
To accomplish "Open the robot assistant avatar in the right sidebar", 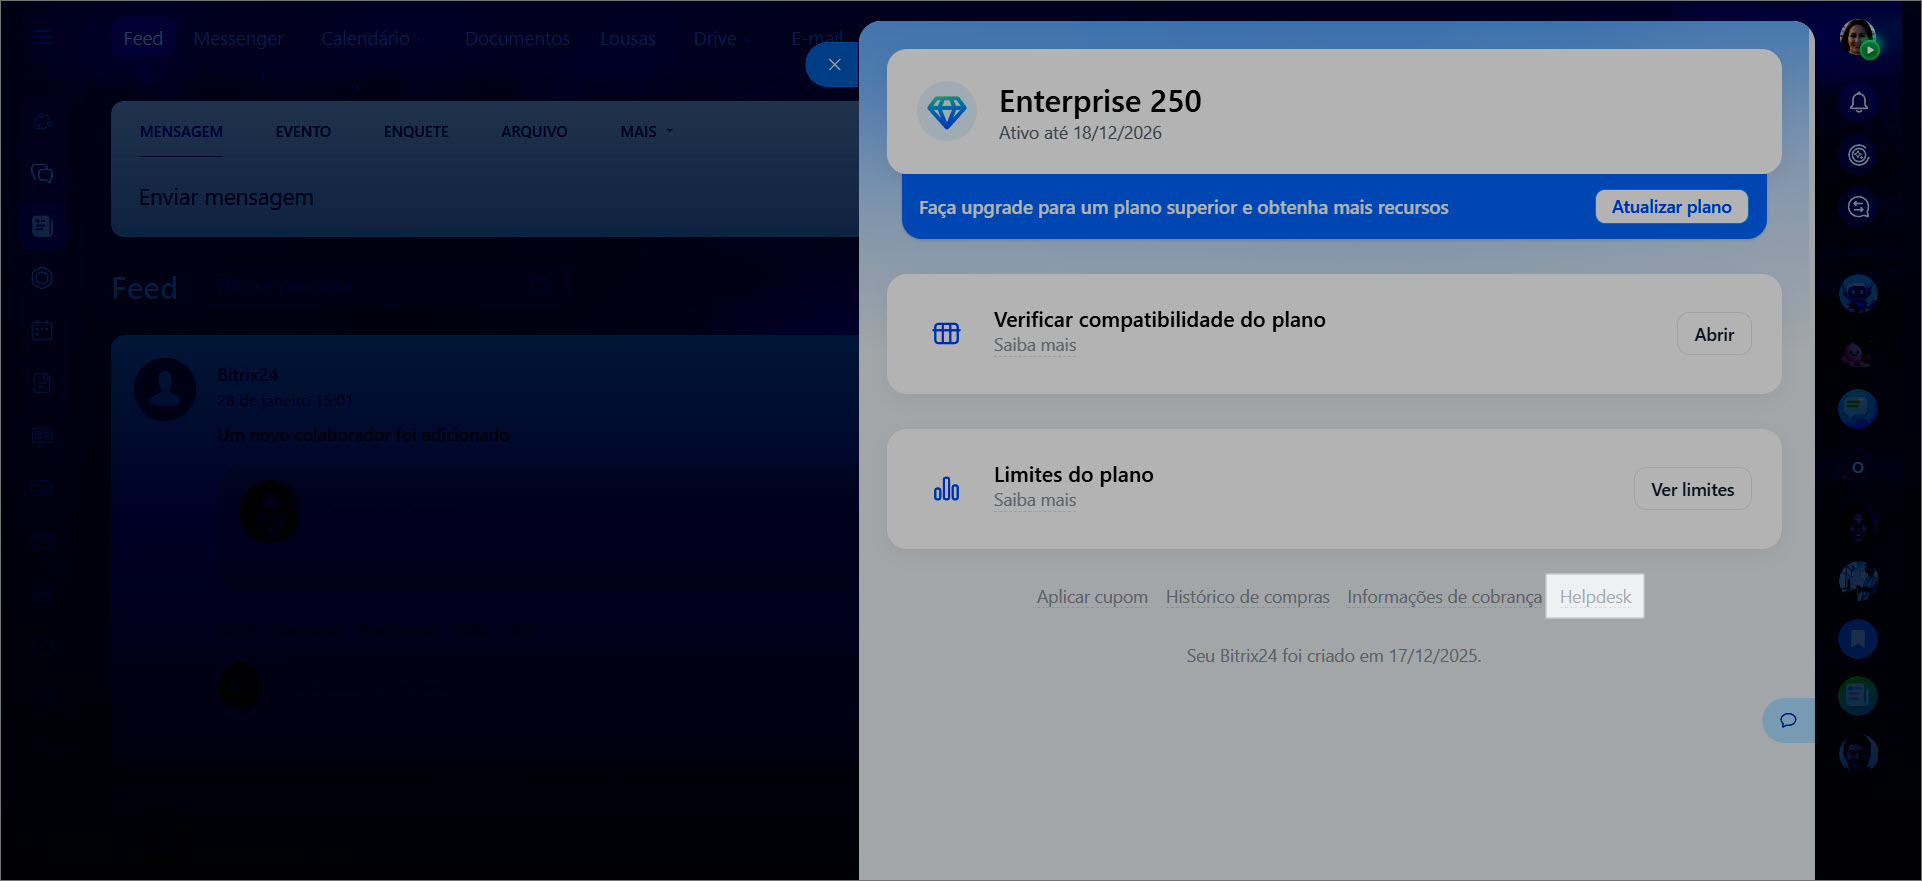I will tap(1858, 294).
